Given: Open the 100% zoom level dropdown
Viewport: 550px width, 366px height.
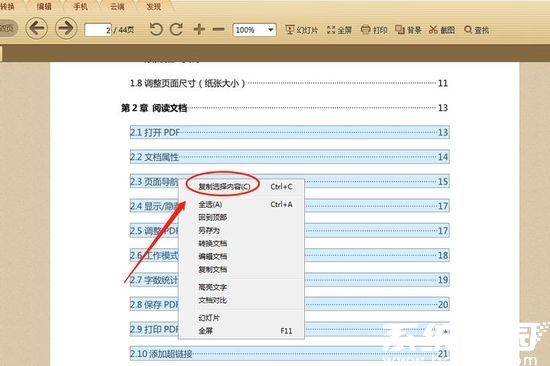Looking at the screenshot, I should click(255, 30).
